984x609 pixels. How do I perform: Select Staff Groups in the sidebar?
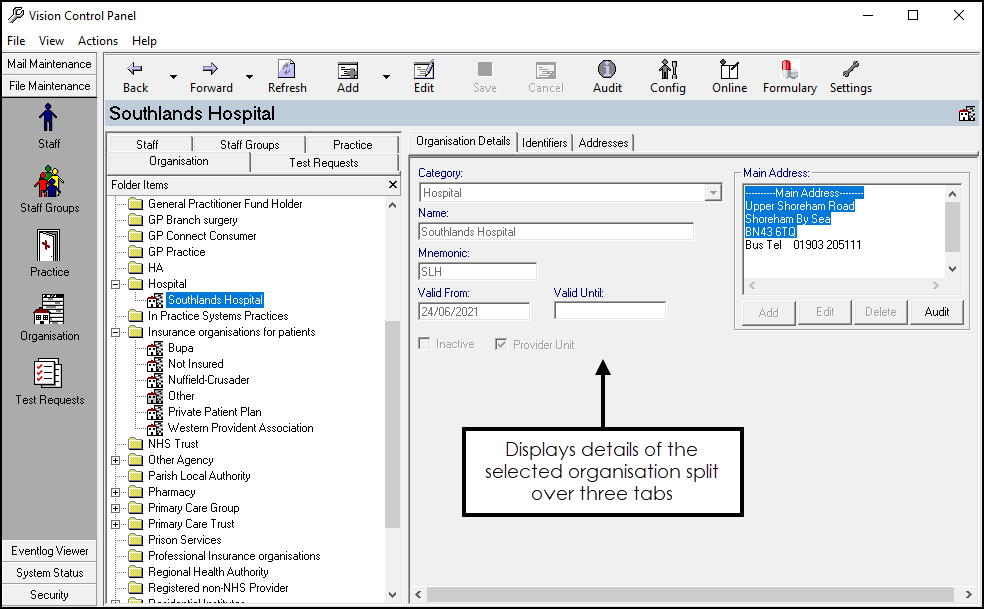(x=49, y=188)
